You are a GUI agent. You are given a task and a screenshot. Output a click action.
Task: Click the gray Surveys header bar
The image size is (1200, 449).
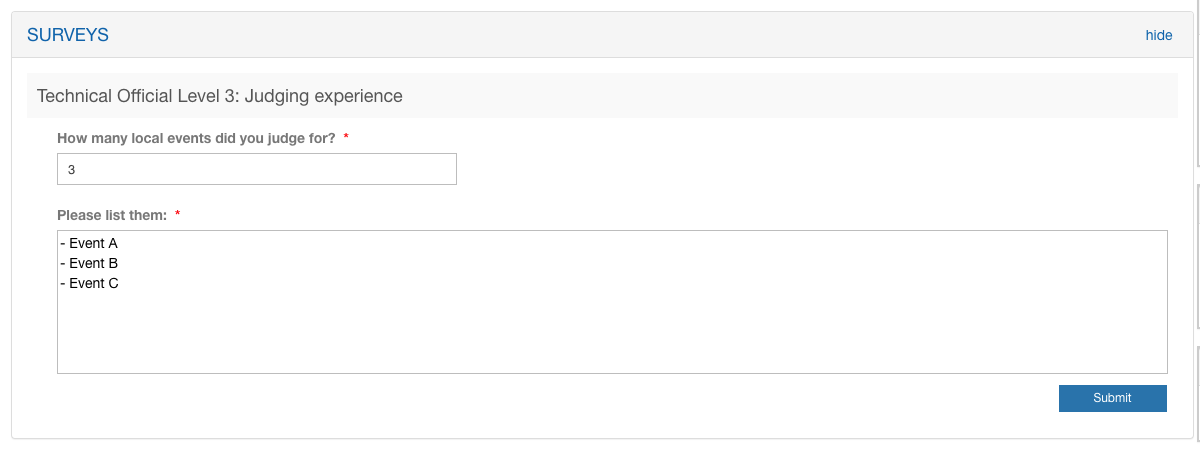(600, 35)
